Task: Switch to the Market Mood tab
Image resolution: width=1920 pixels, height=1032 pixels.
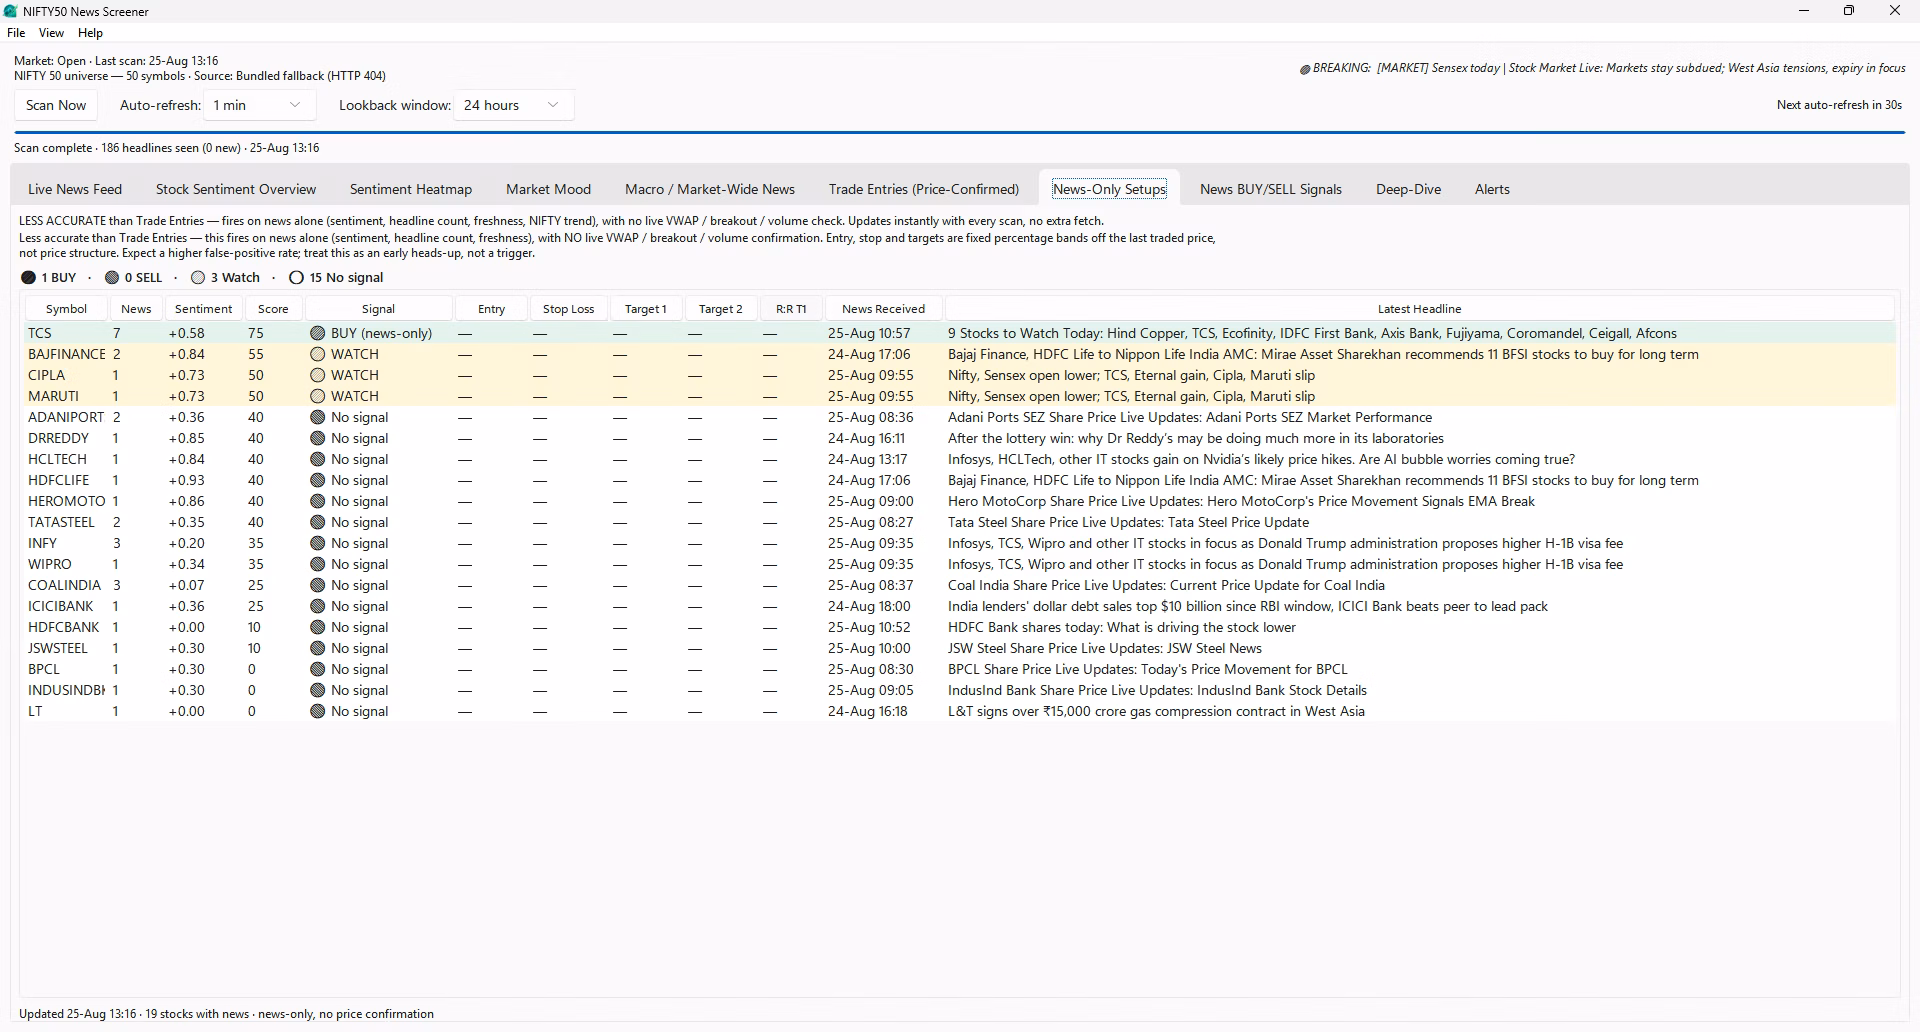Action: [x=548, y=189]
